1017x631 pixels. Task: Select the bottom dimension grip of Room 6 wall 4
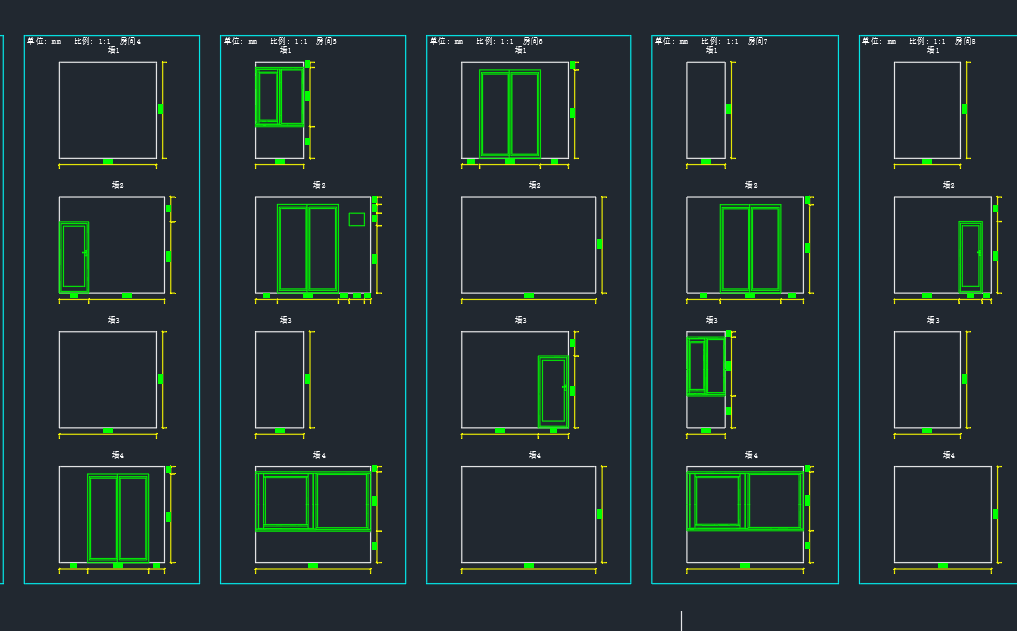[529, 566]
